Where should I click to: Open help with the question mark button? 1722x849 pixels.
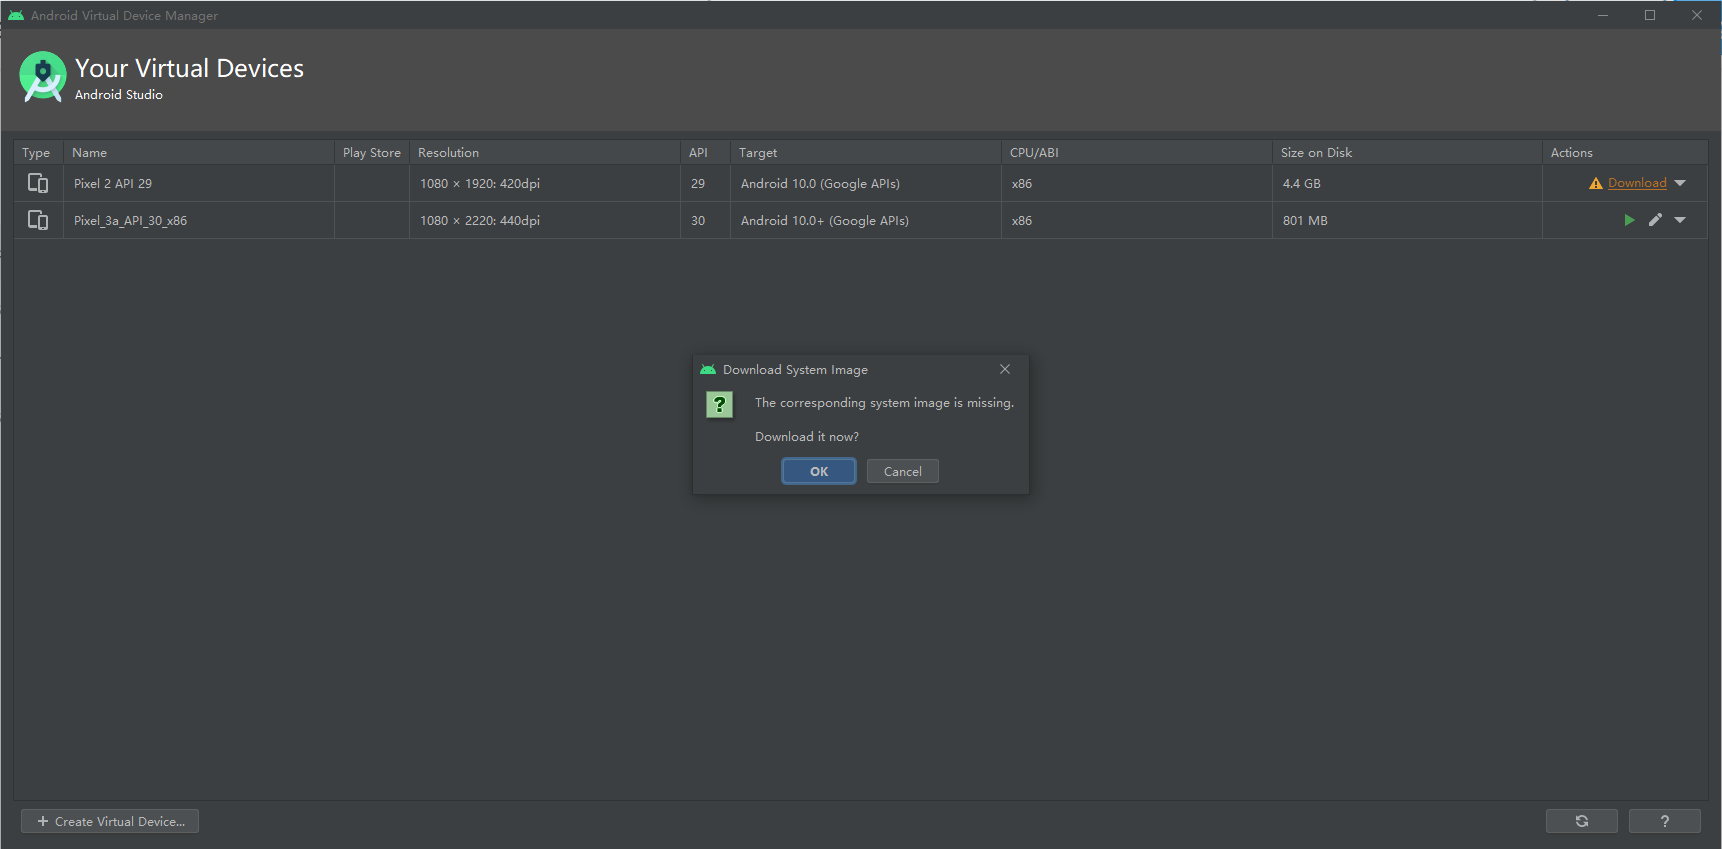click(x=1665, y=821)
